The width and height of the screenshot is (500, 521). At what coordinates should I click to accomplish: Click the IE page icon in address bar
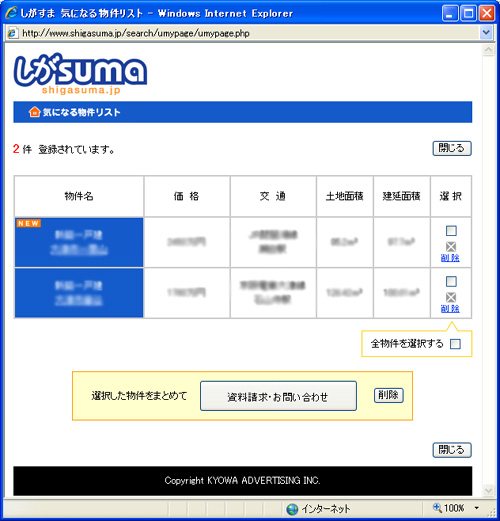(x=12, y=33)
